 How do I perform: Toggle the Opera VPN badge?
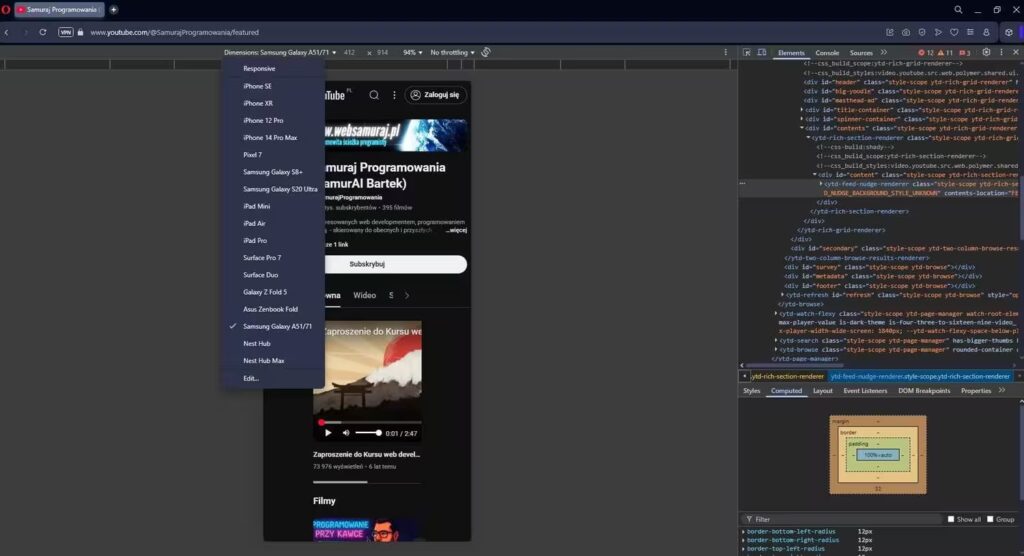point(66,32)
